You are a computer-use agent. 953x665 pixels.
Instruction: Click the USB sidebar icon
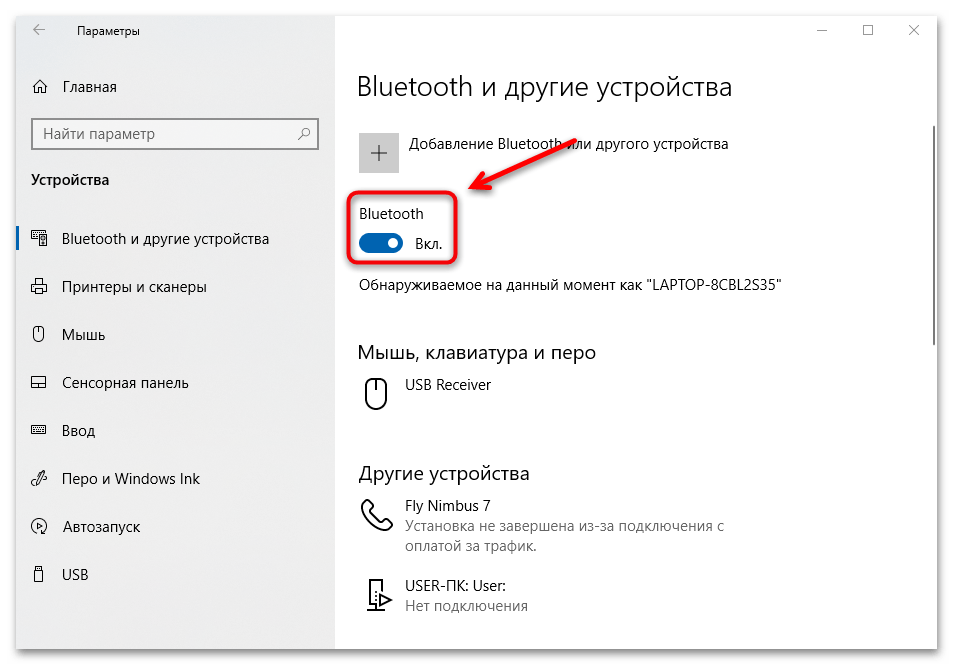pyautogui.click(x=39, y=574)
